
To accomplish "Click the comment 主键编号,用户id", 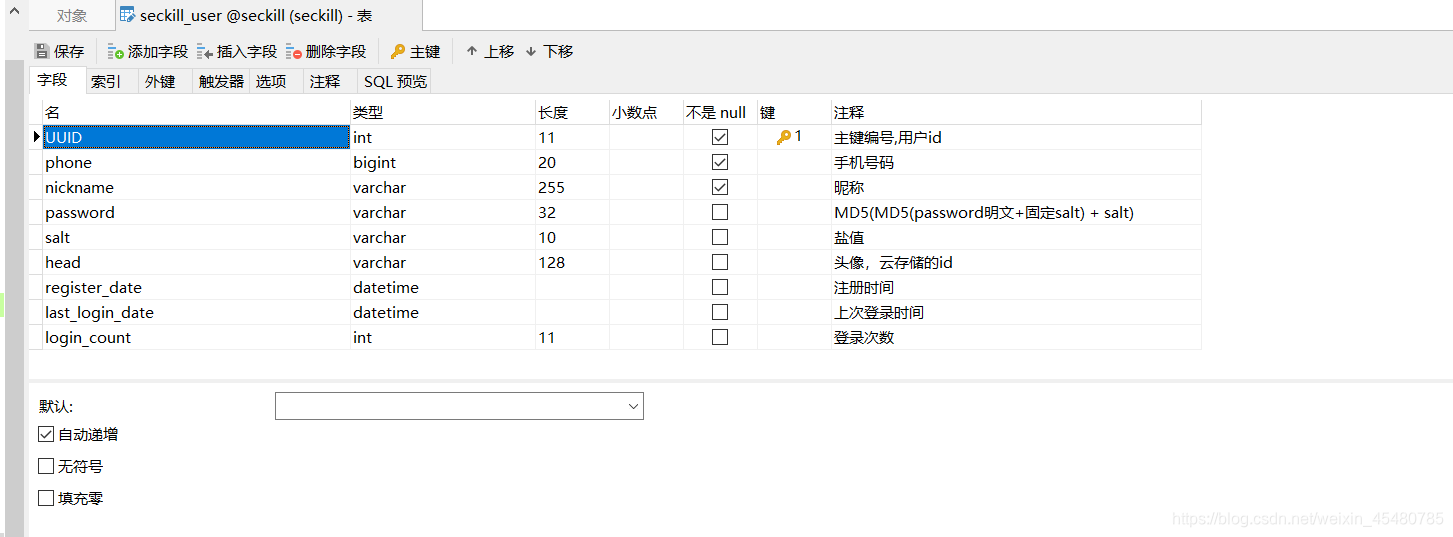I will click(1016, 137).
